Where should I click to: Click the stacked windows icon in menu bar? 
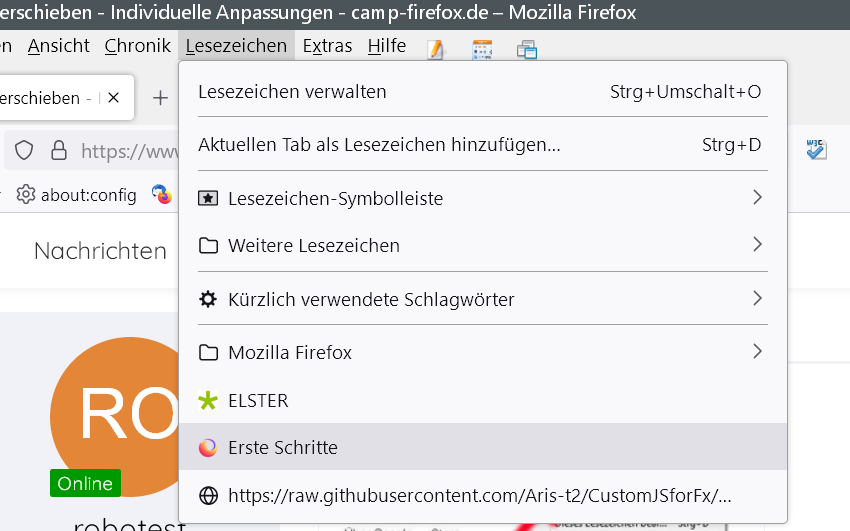[x=527, y=49]
